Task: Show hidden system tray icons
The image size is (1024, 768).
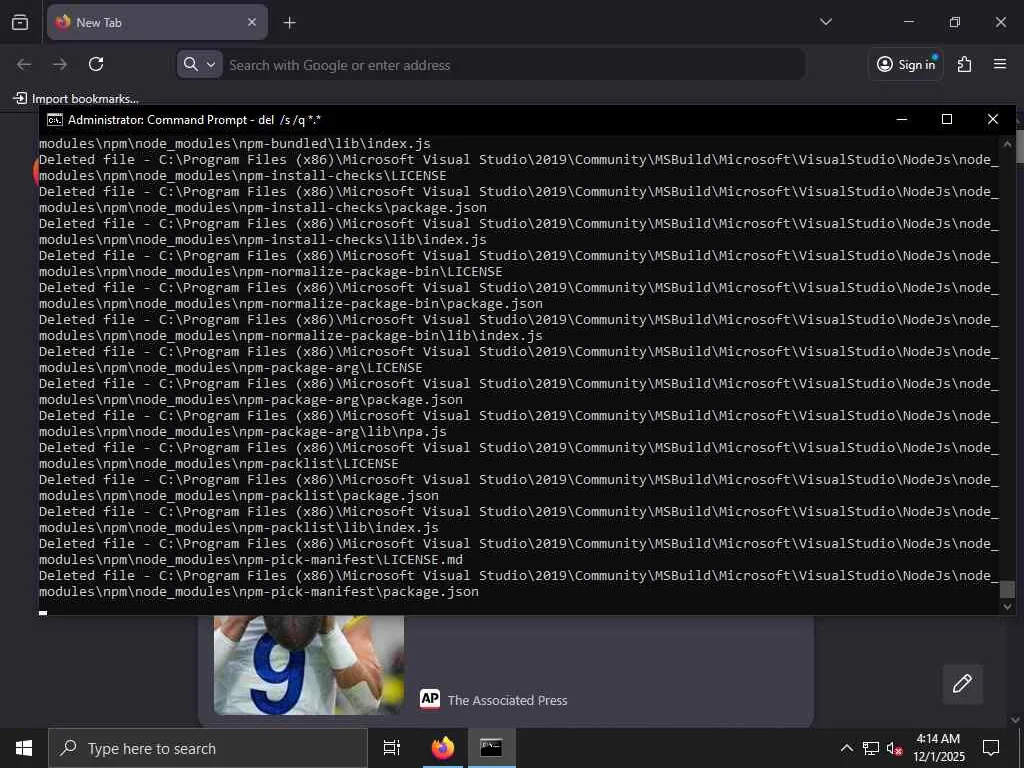Action: click(x=846, y=748)
